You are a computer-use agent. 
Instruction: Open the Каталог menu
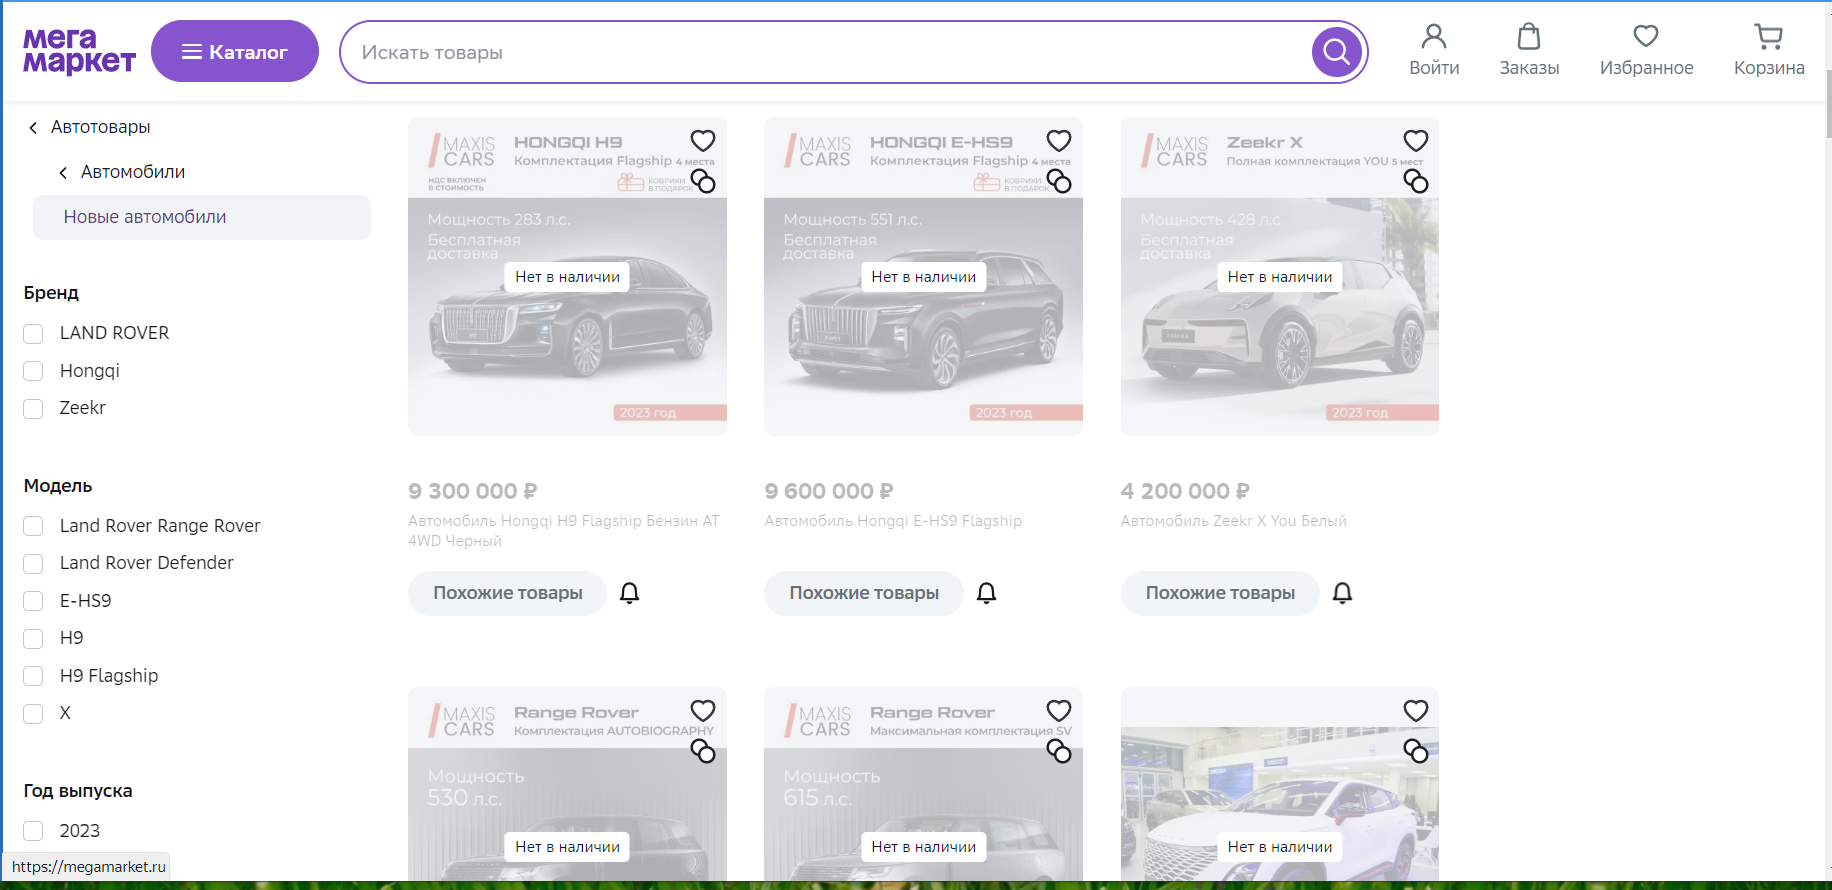click(x=235, y=52)
